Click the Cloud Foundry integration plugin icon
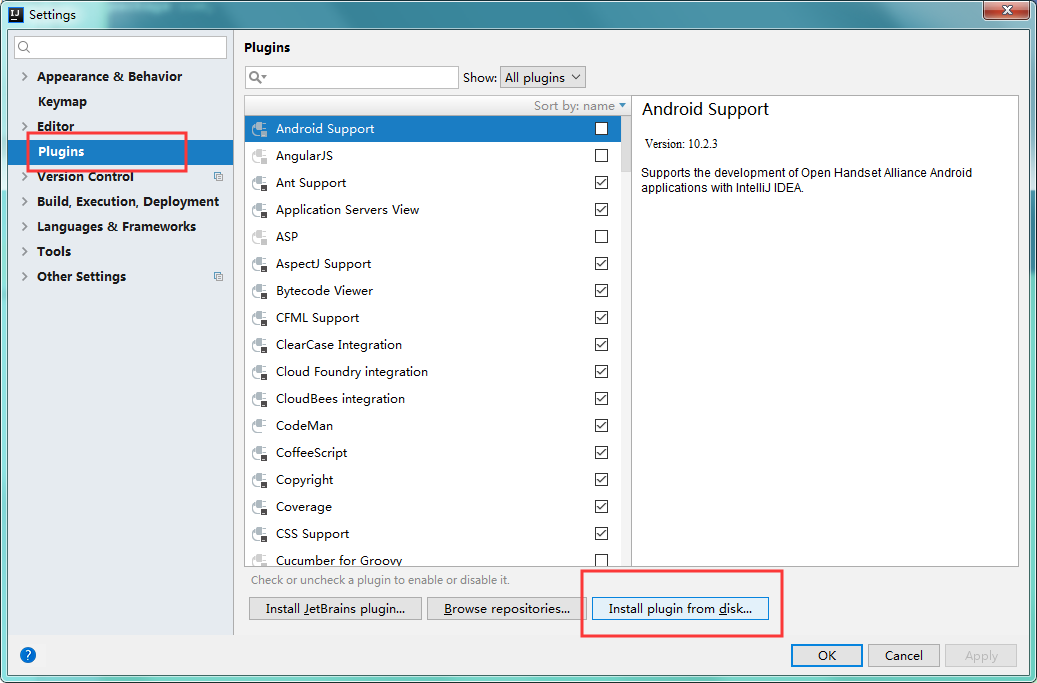The height and width of the screenshot is (683, 1037). tap(259, 372)
